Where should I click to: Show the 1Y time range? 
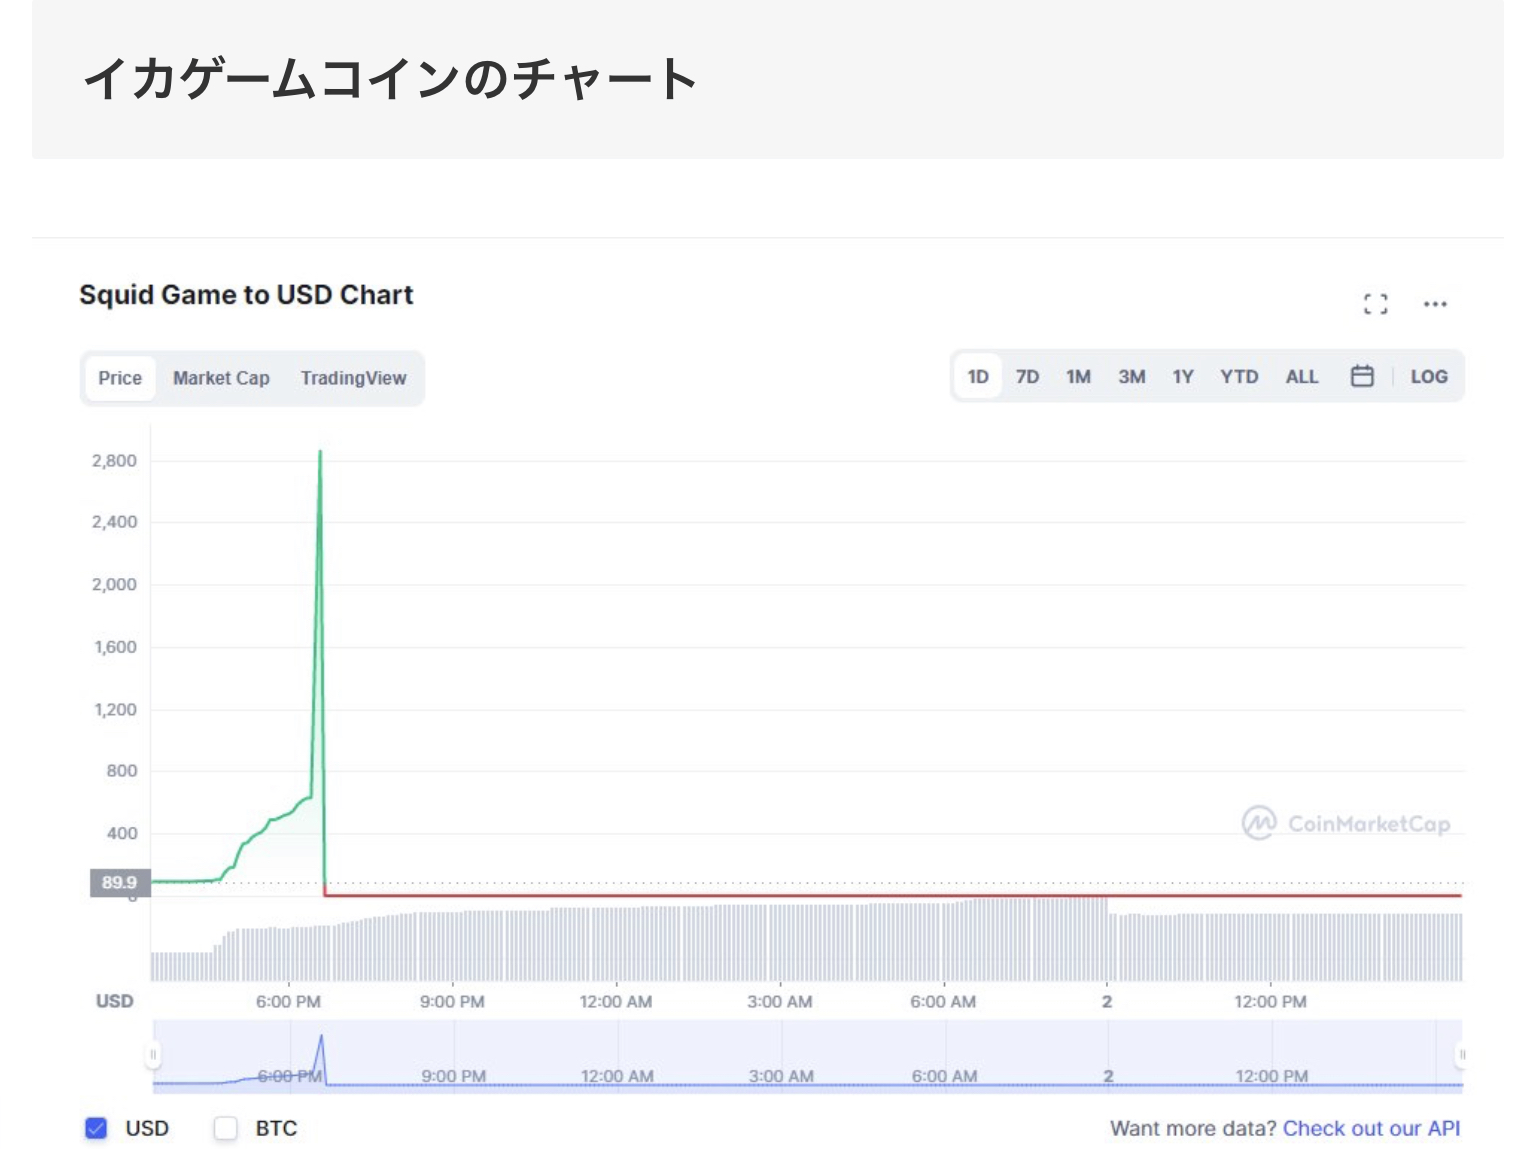pyautogui.click(x=1183, y=377)
